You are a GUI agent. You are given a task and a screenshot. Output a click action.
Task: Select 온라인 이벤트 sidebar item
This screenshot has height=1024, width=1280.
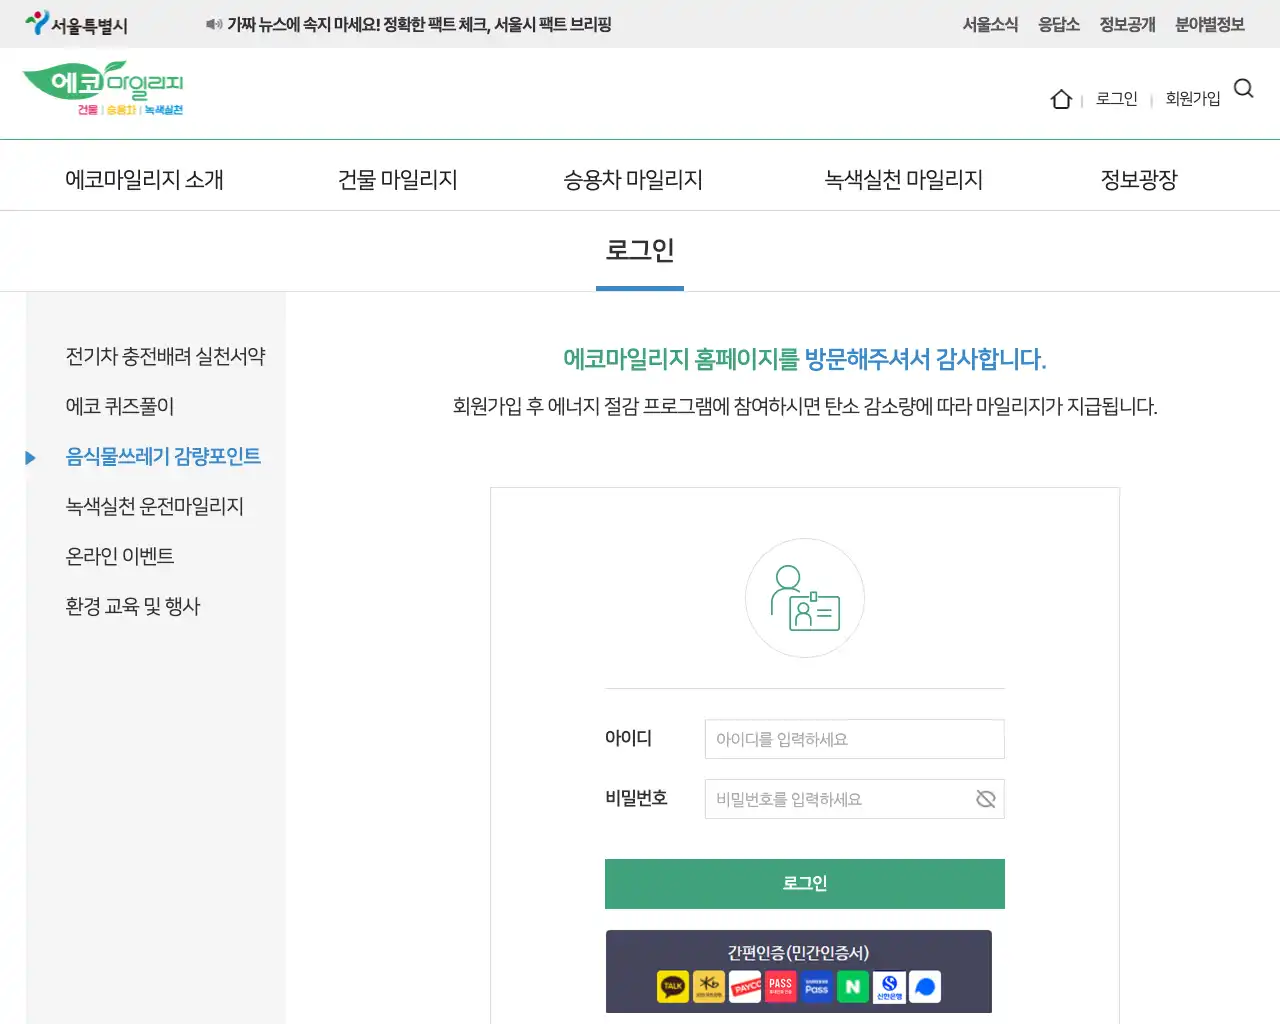tap(120, 557)
